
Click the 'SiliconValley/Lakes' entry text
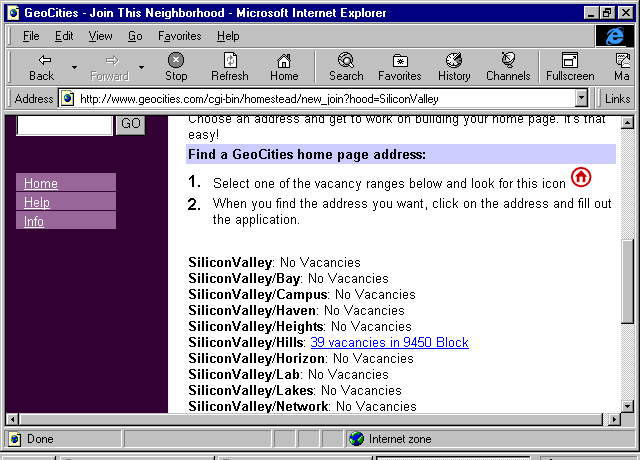coord(295,391)
